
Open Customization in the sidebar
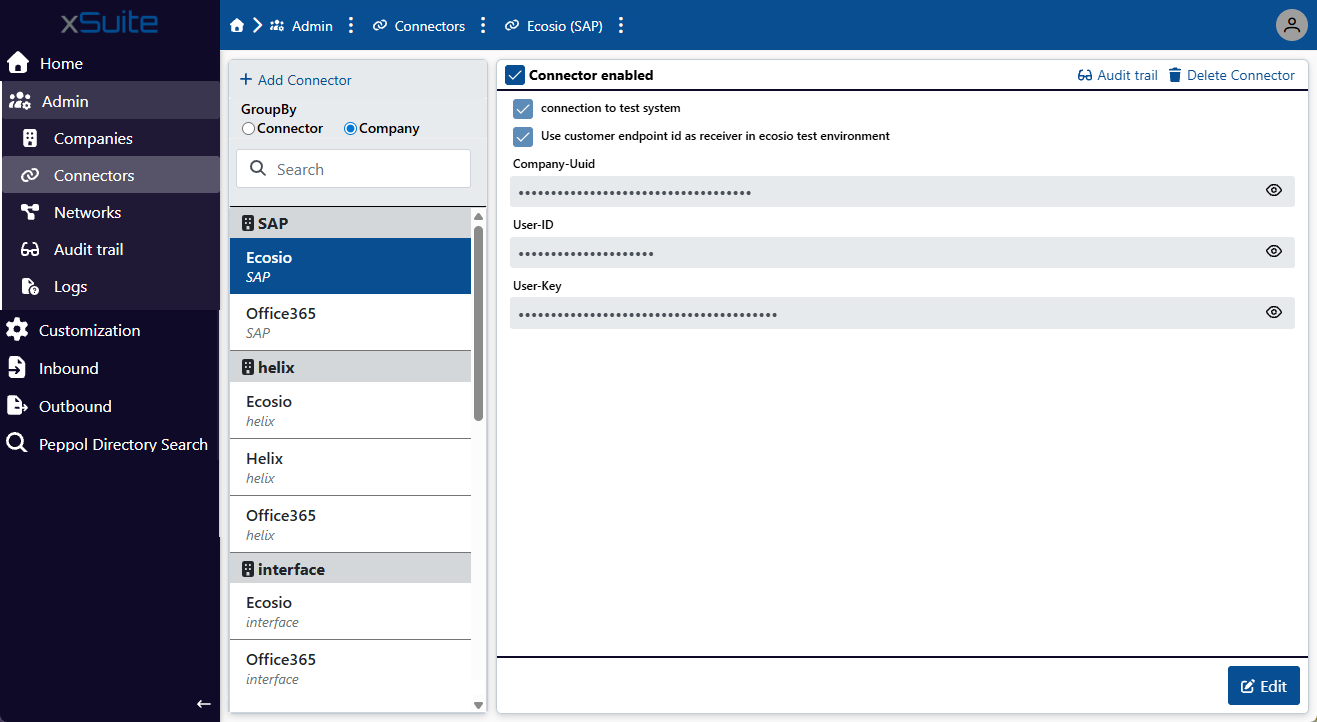[89, 331]
